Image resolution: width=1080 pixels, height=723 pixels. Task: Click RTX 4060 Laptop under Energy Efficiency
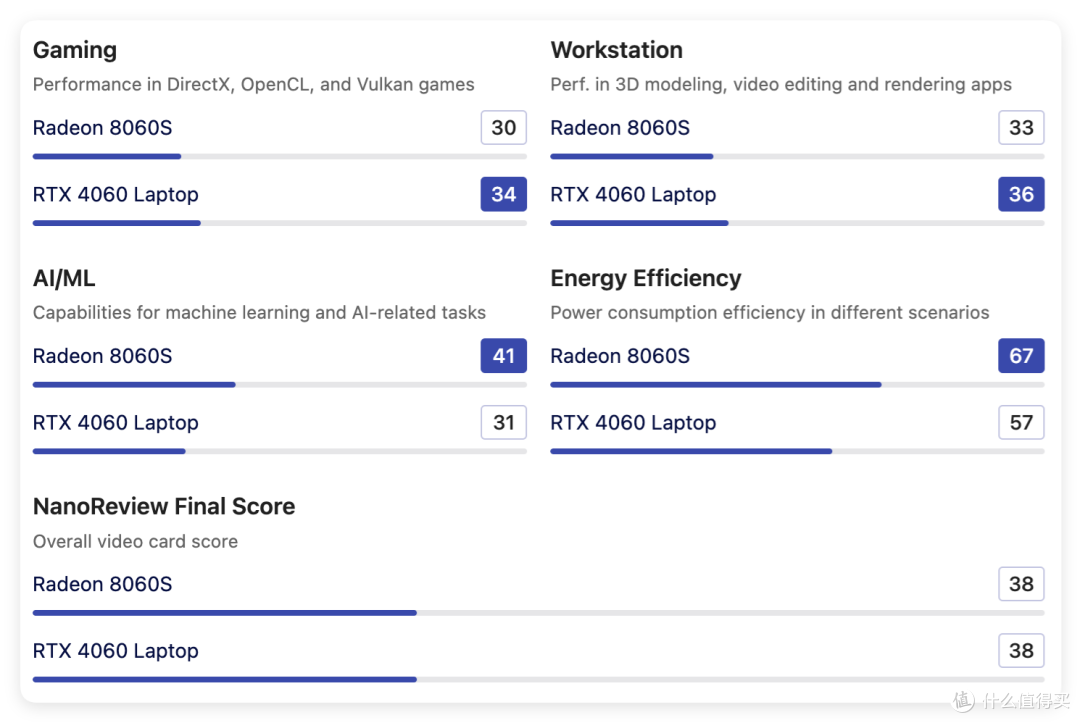(633, 422)
